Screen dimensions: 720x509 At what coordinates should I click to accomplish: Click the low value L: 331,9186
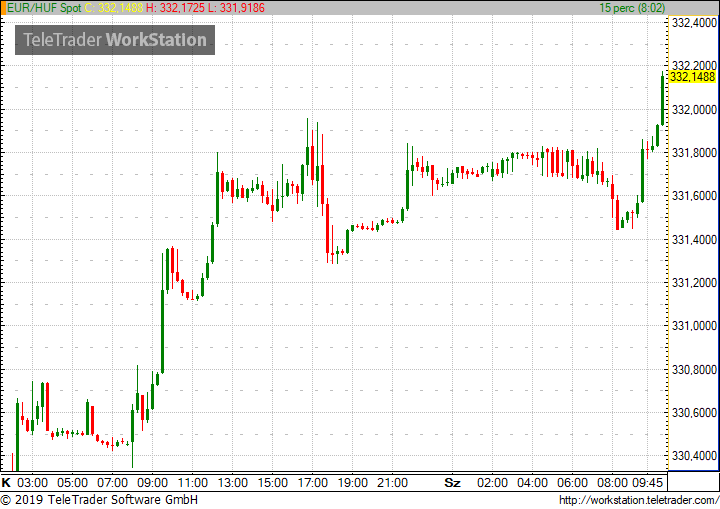click(236, 8)
